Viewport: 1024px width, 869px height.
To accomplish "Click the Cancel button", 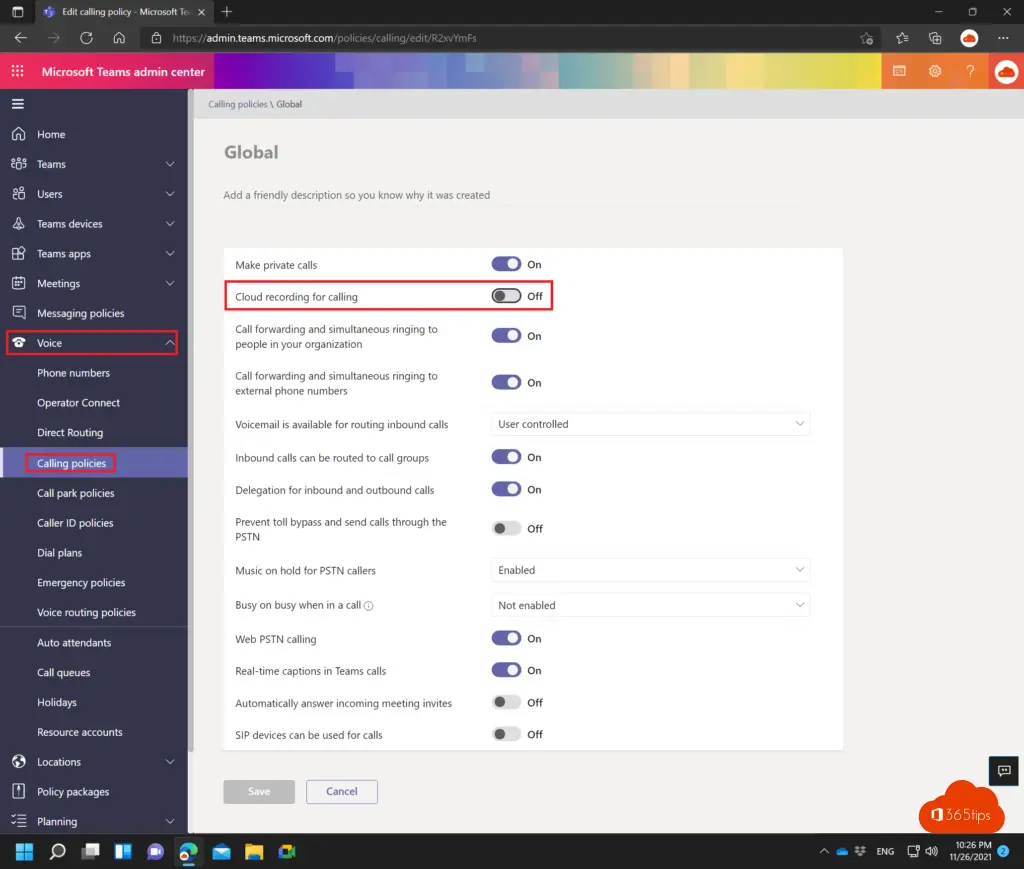I will point(342,791).
